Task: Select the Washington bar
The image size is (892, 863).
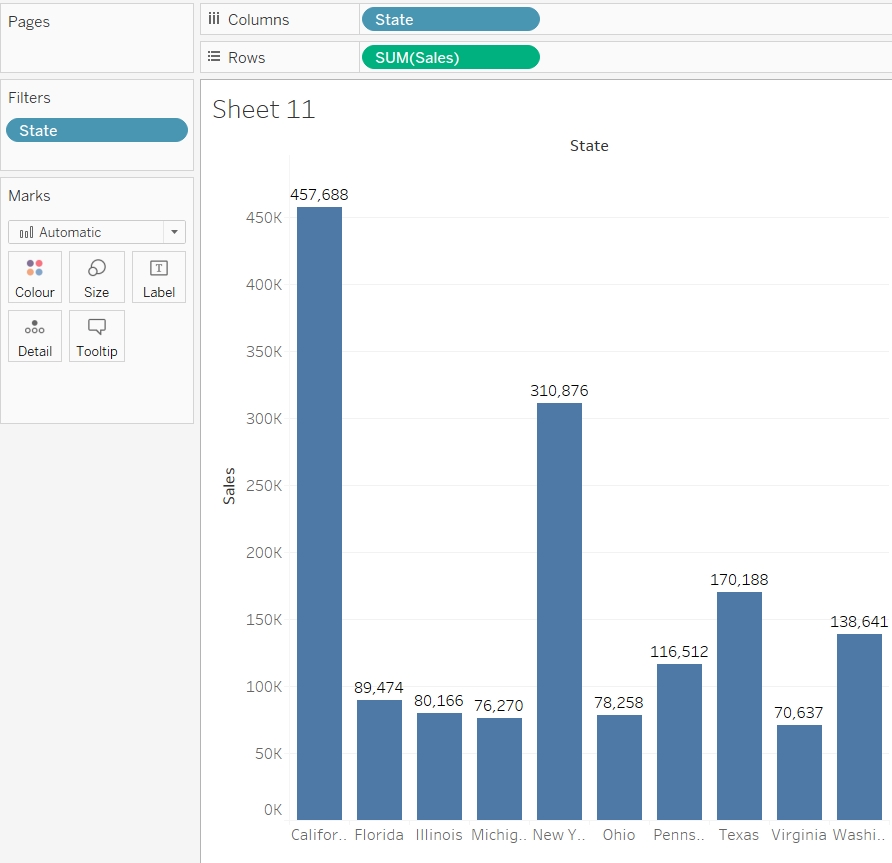Action: [x=859, y=726]
